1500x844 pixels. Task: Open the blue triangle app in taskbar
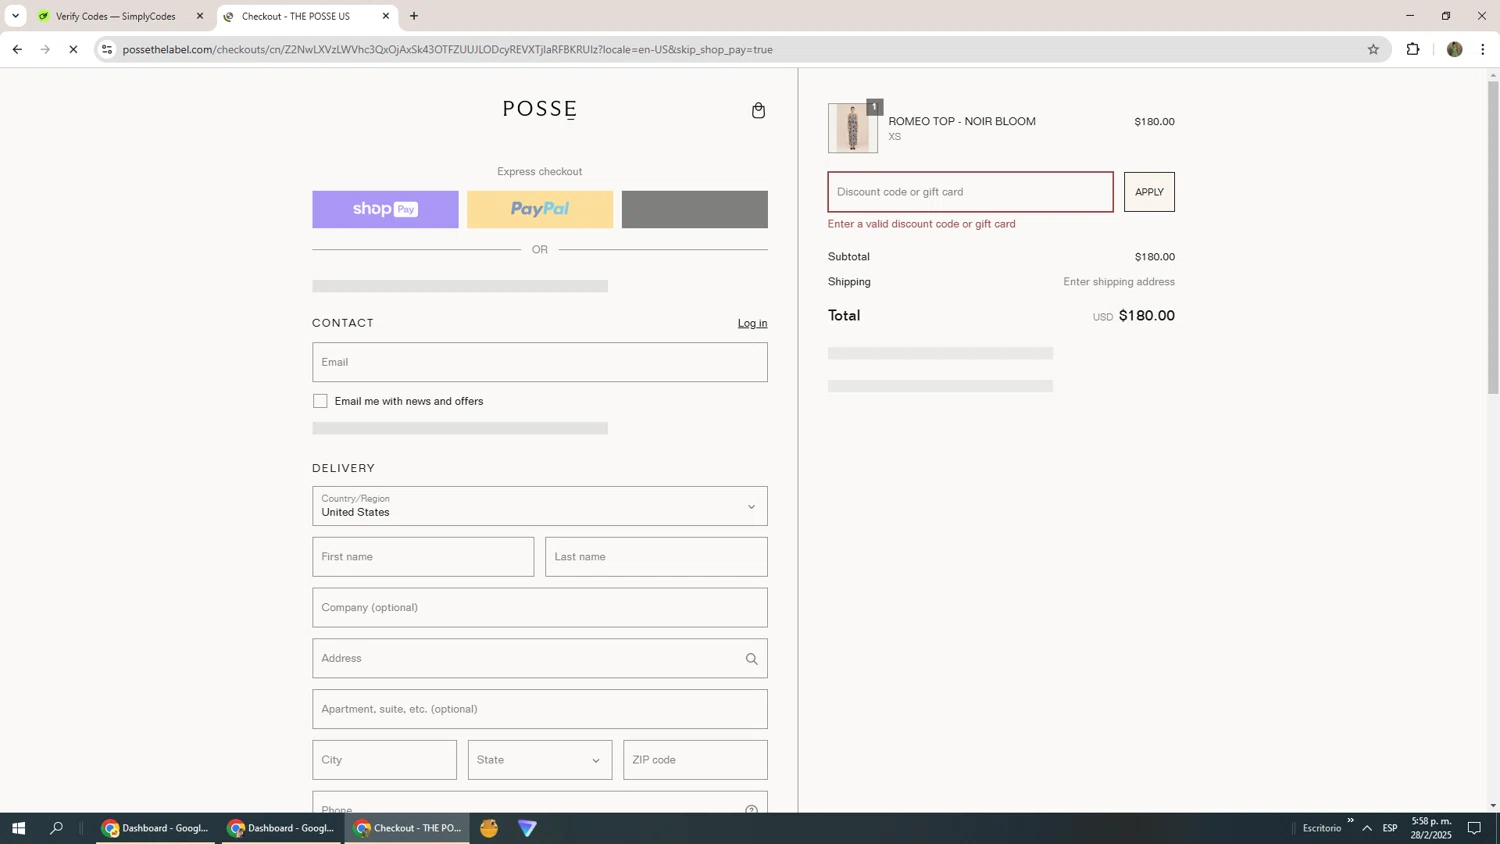point(527,828)
